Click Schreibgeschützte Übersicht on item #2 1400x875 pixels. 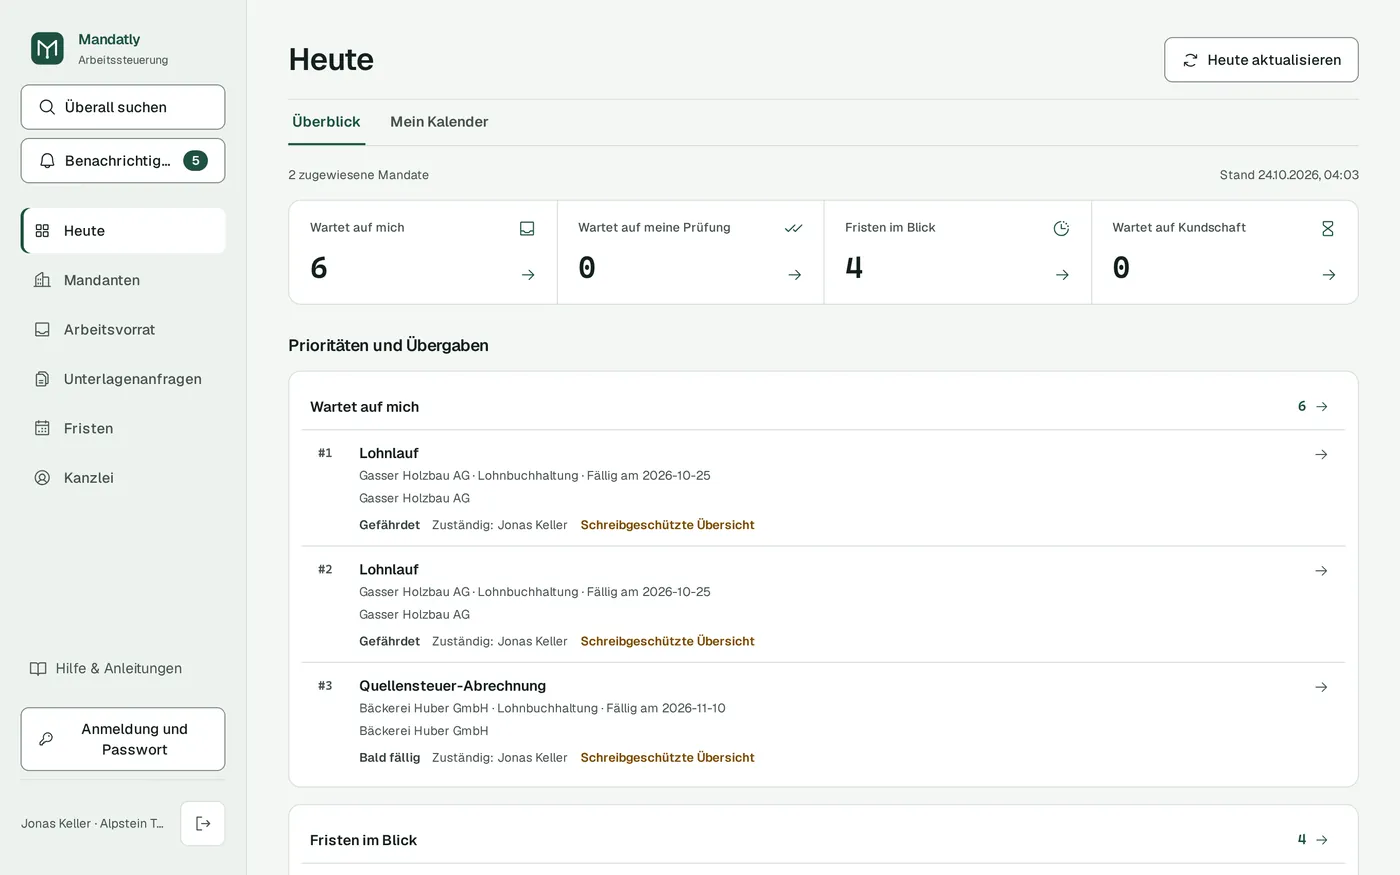click(x=667, y=642)
